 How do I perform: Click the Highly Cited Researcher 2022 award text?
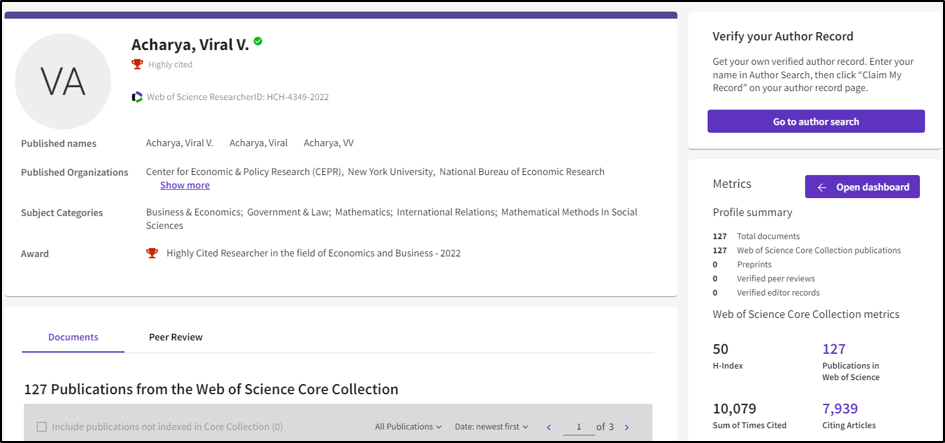coord(313,253)
